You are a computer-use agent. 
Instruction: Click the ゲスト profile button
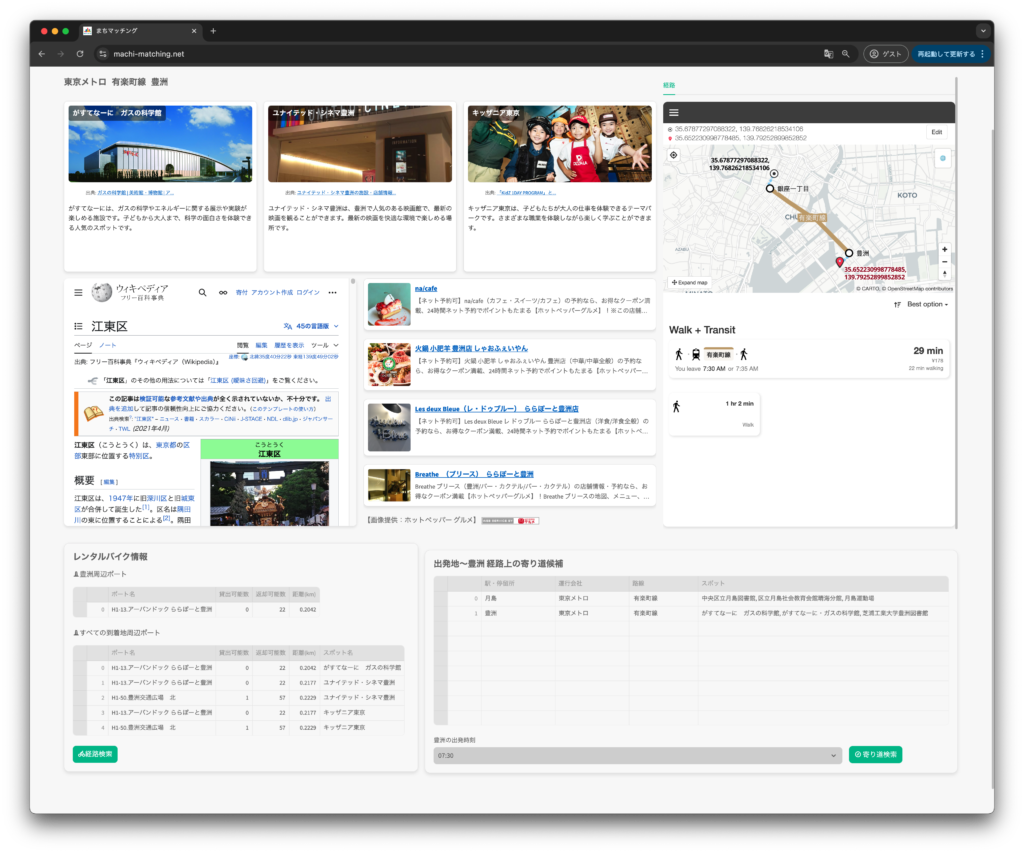(886, 54)
